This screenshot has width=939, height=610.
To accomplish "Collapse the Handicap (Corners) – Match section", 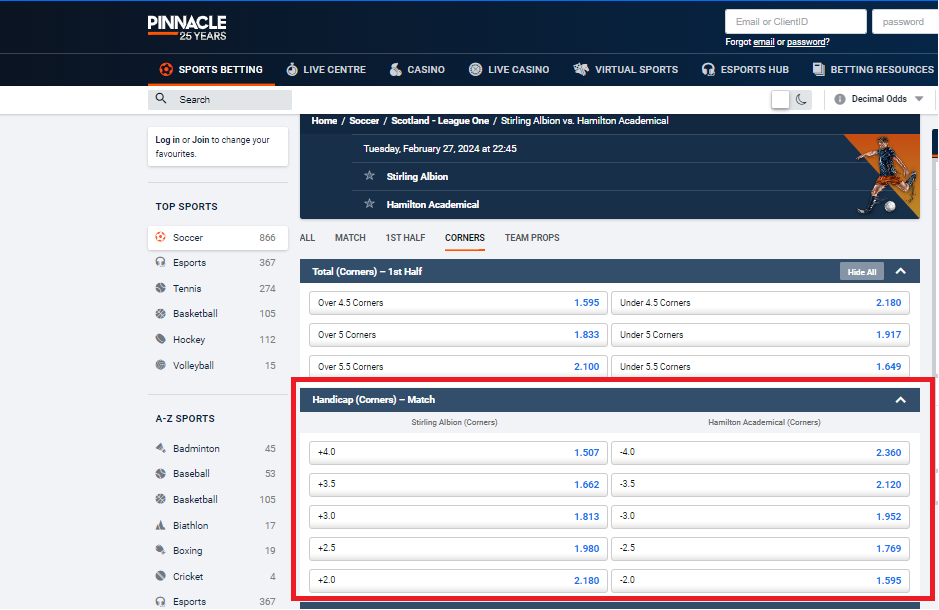I will [x=900, y=400].
